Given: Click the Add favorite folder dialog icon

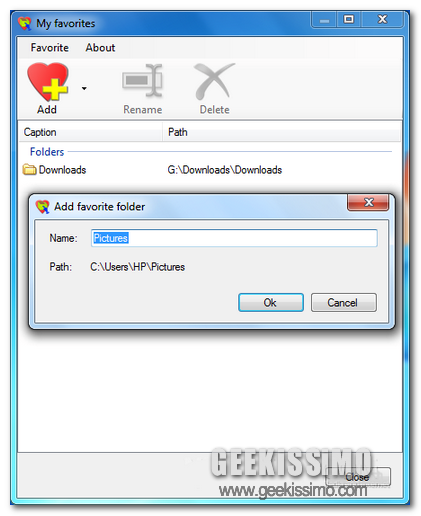Looking at the screenshot, I should pos(42,207).
